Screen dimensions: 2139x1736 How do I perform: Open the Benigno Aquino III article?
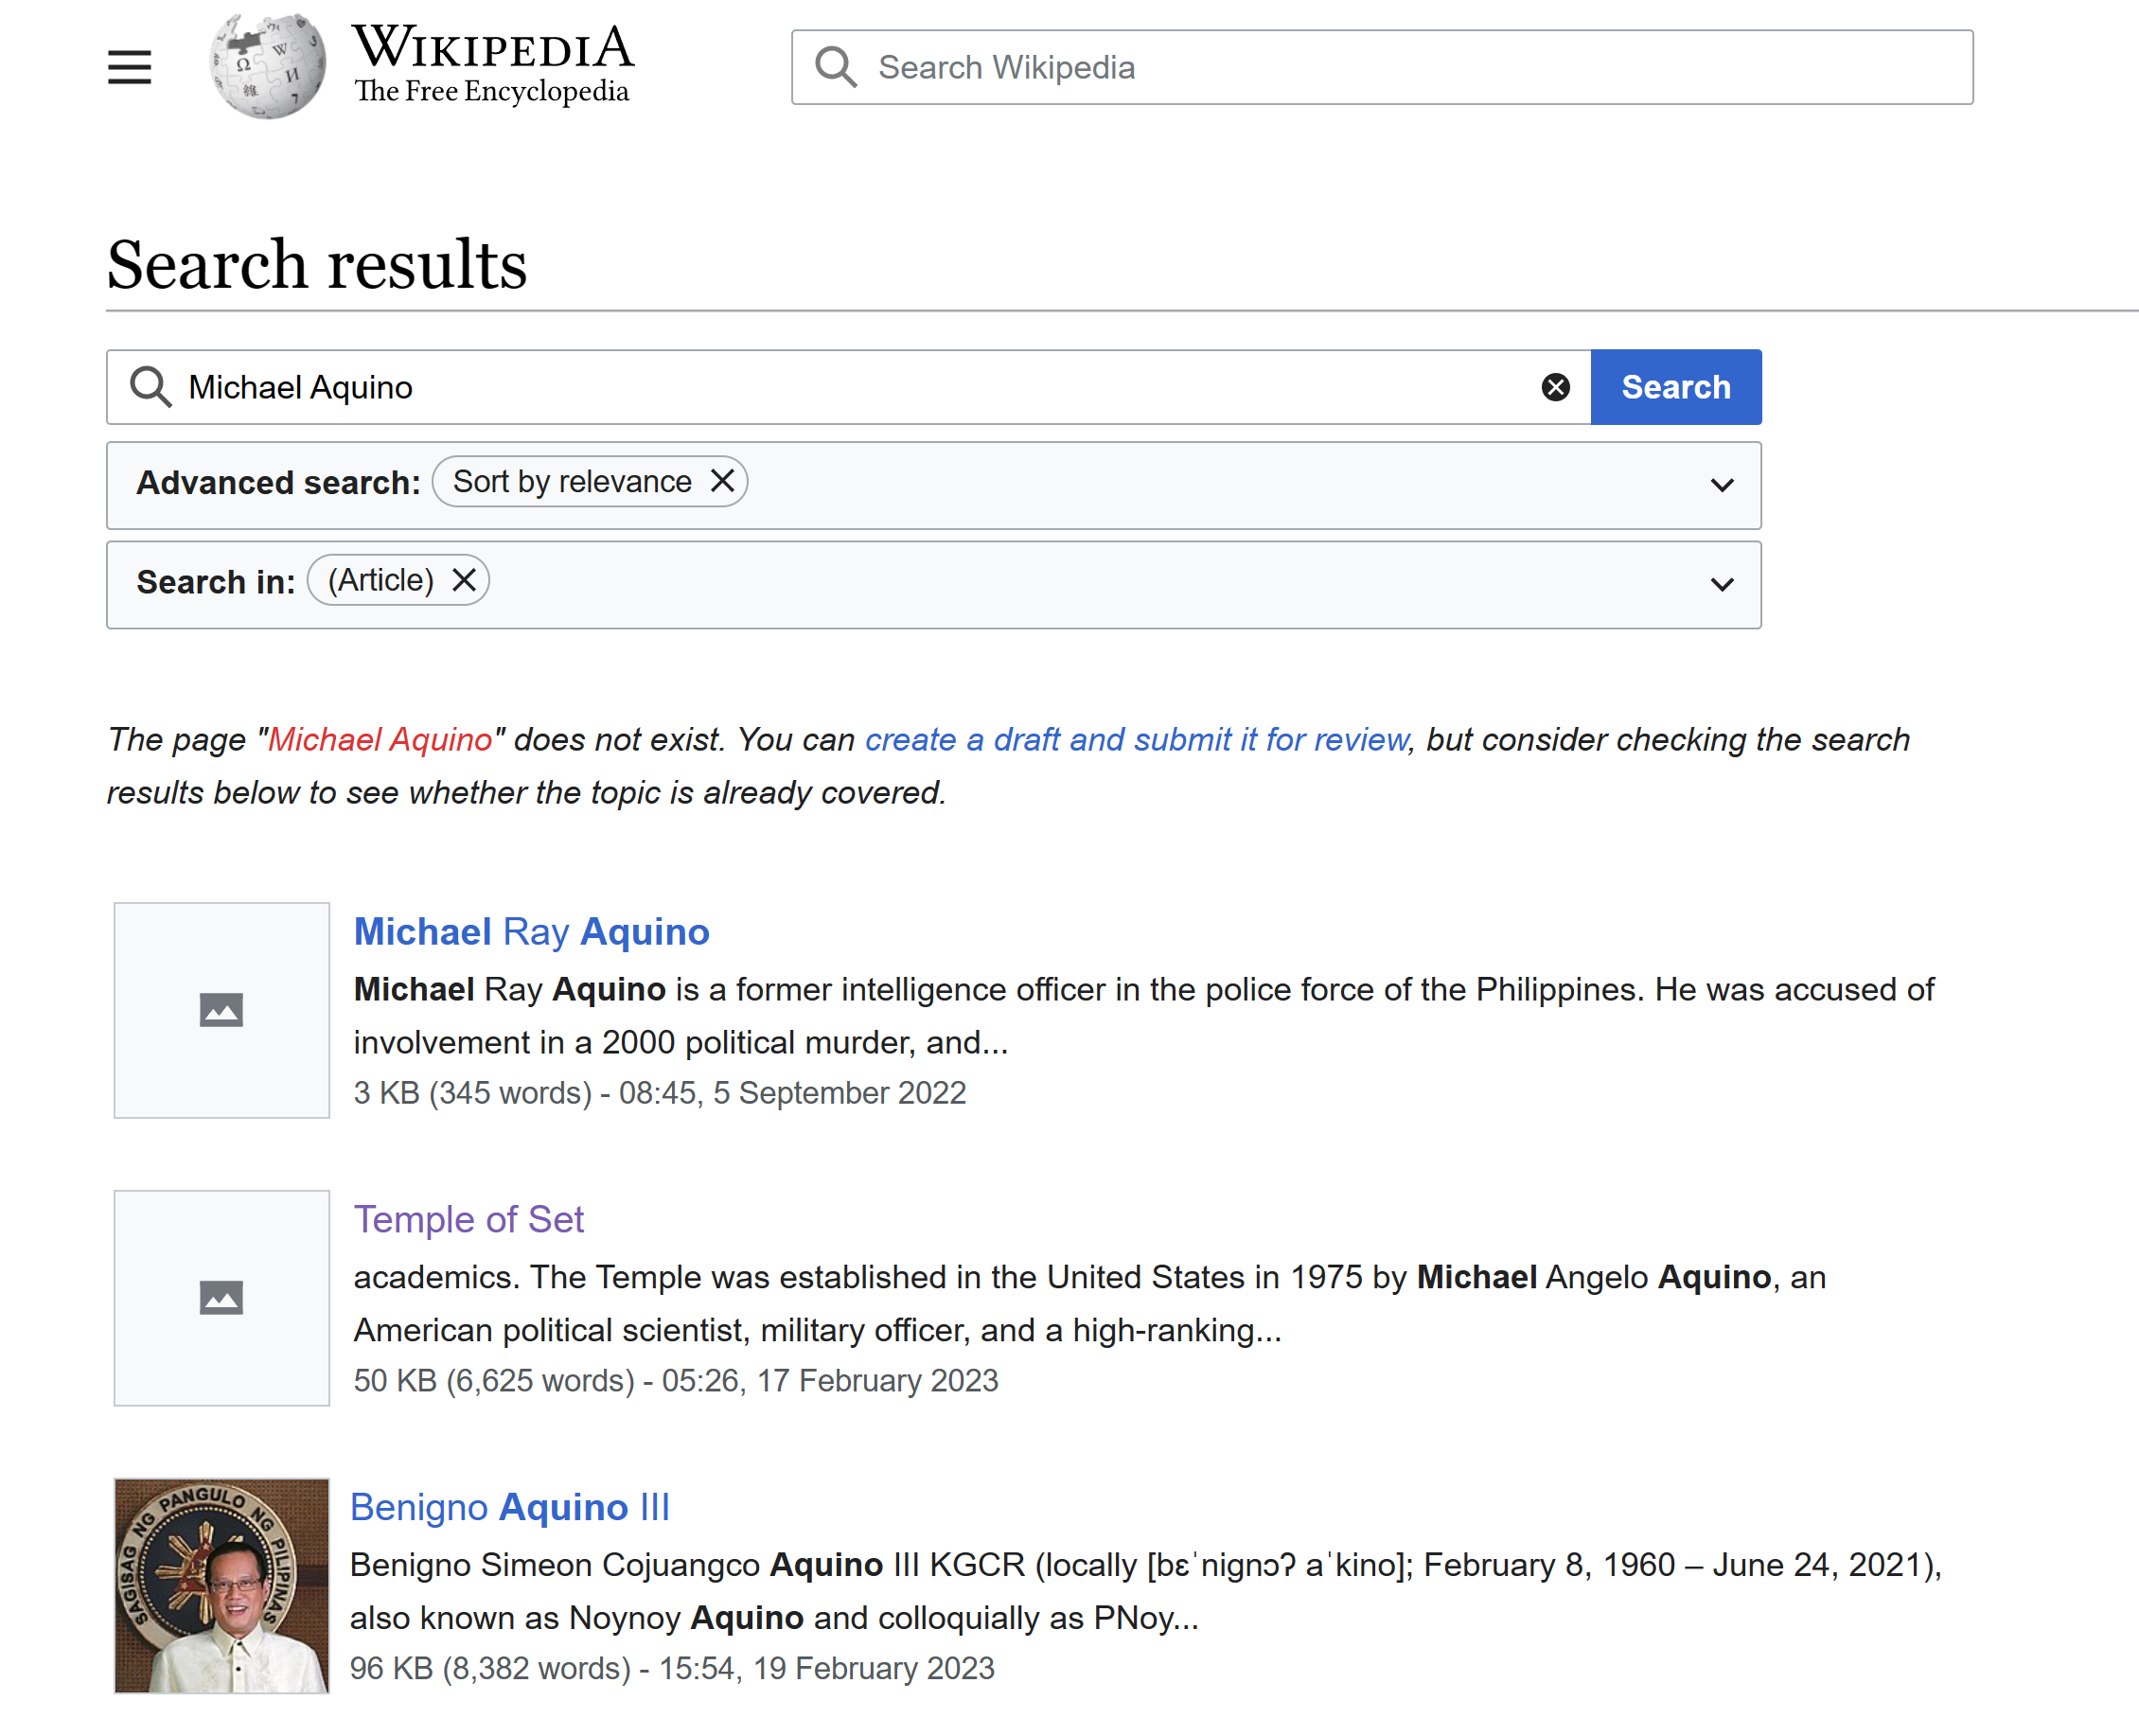pyautogui.click(x=510, y=1507)
